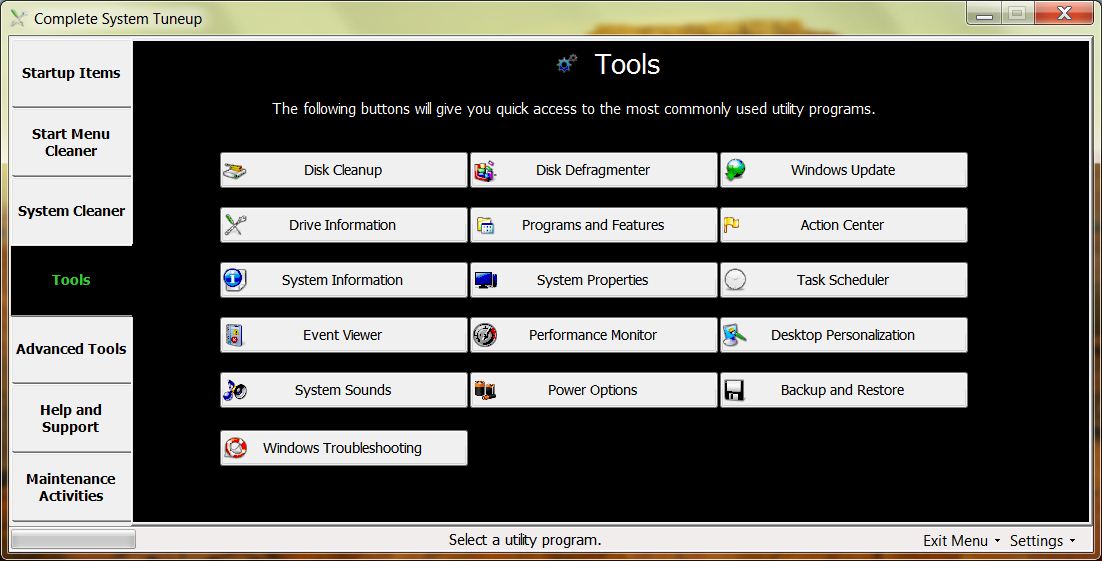This screenshot has width=1102, height=561.
Task: Open the Settings dropdown in status bar
Action: 1042,540
